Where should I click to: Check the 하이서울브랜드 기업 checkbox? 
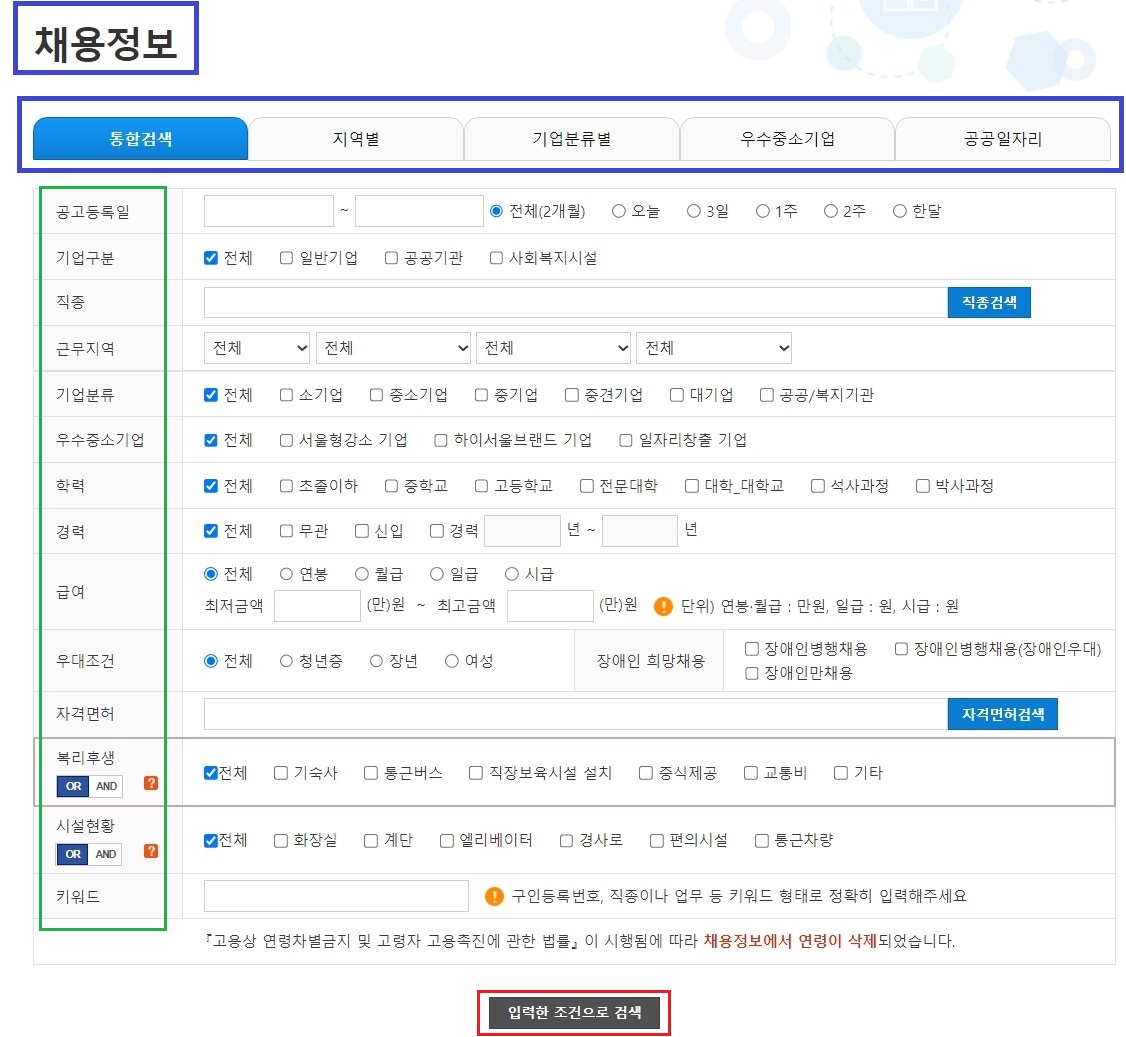point(441,440)
